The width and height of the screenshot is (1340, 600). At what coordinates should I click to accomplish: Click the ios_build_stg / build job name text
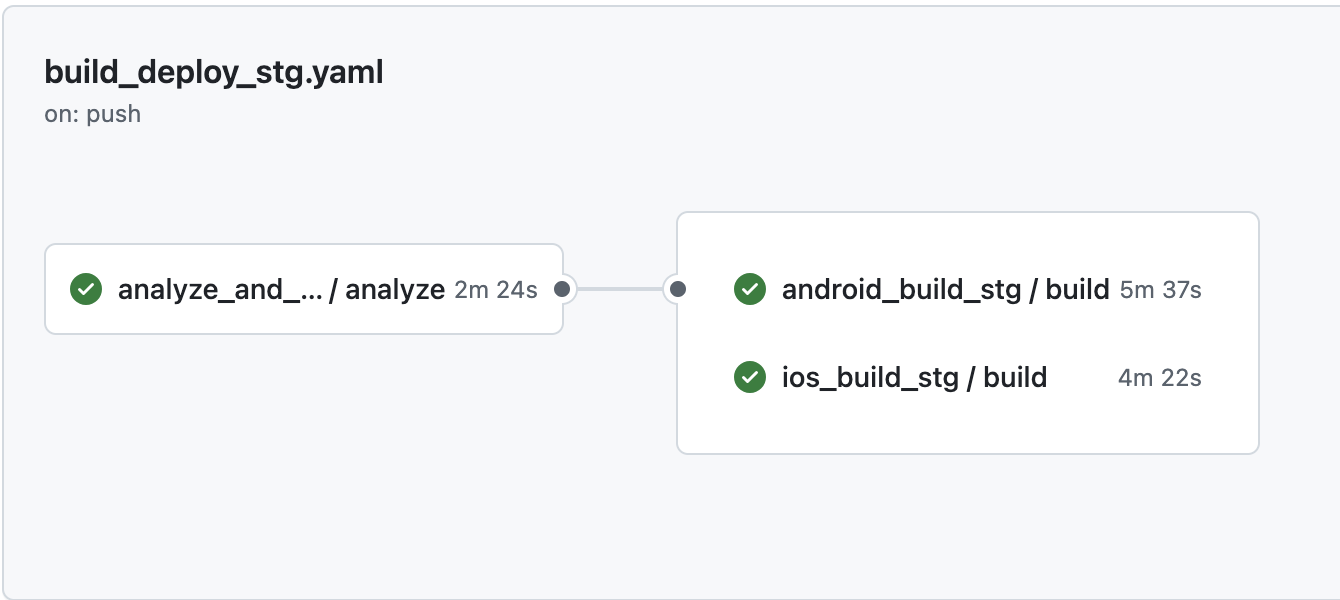(x=913, y=377)
